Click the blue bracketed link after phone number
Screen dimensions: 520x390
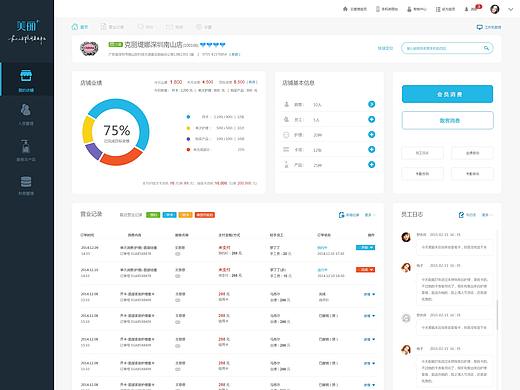[x=234, y=54]
